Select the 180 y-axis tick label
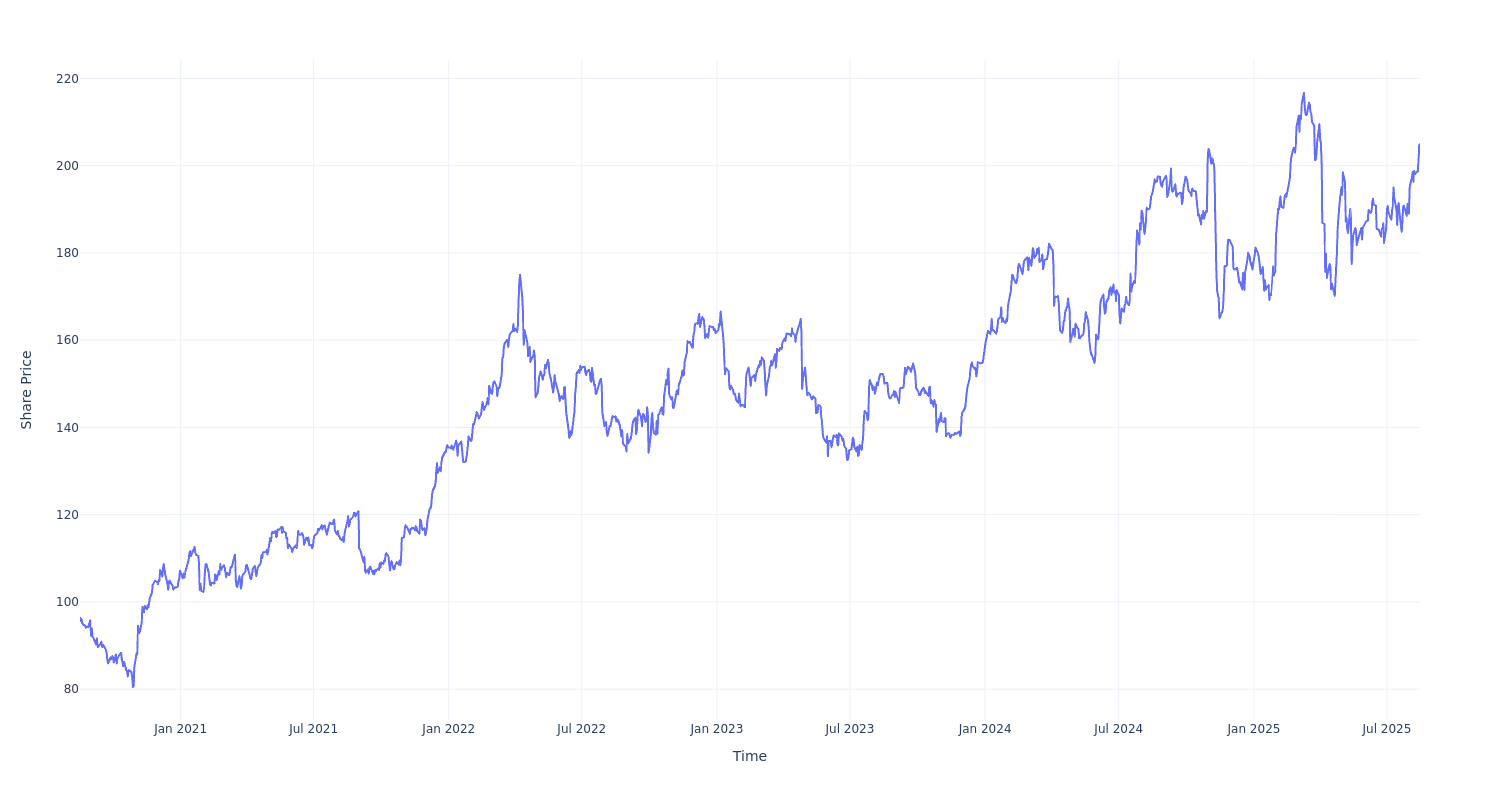 (x=67, y=253)
